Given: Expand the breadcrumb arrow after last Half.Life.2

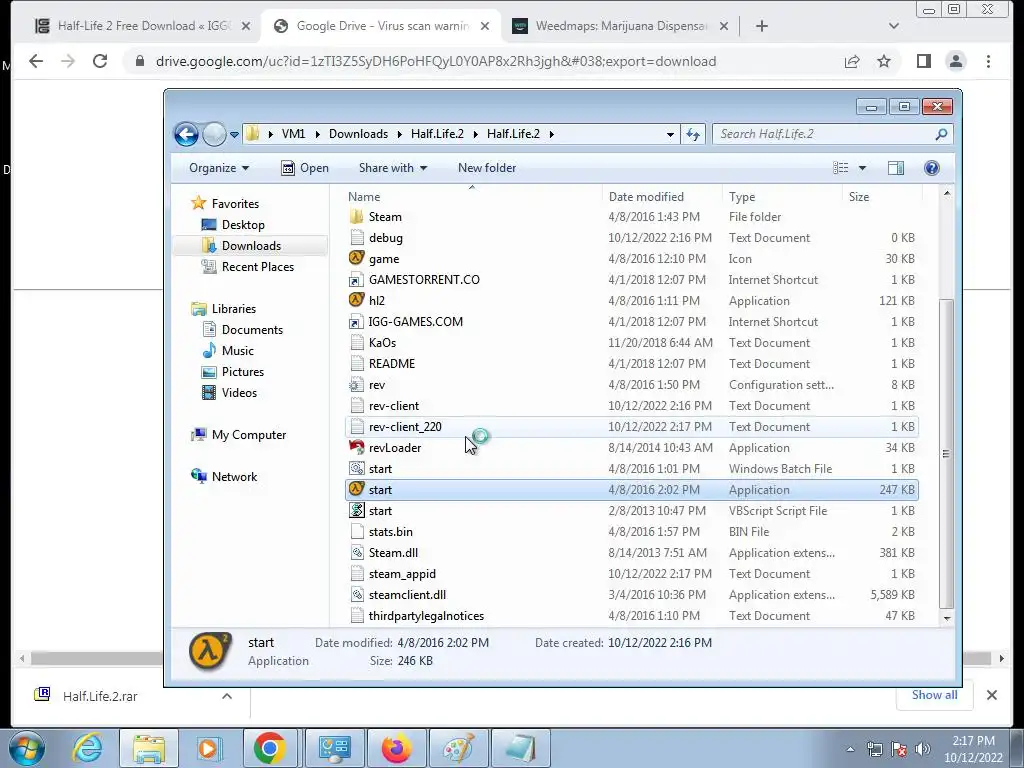Looking at the screenshot, I should (x=552, y=134).
